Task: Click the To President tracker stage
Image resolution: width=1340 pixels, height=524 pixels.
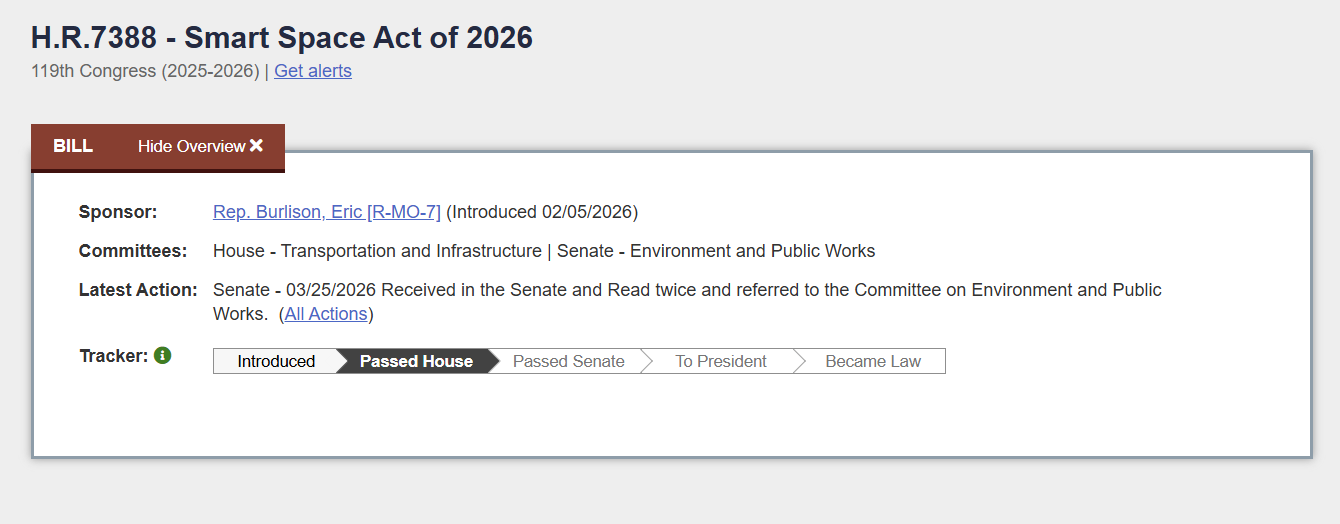Action: 721,361
